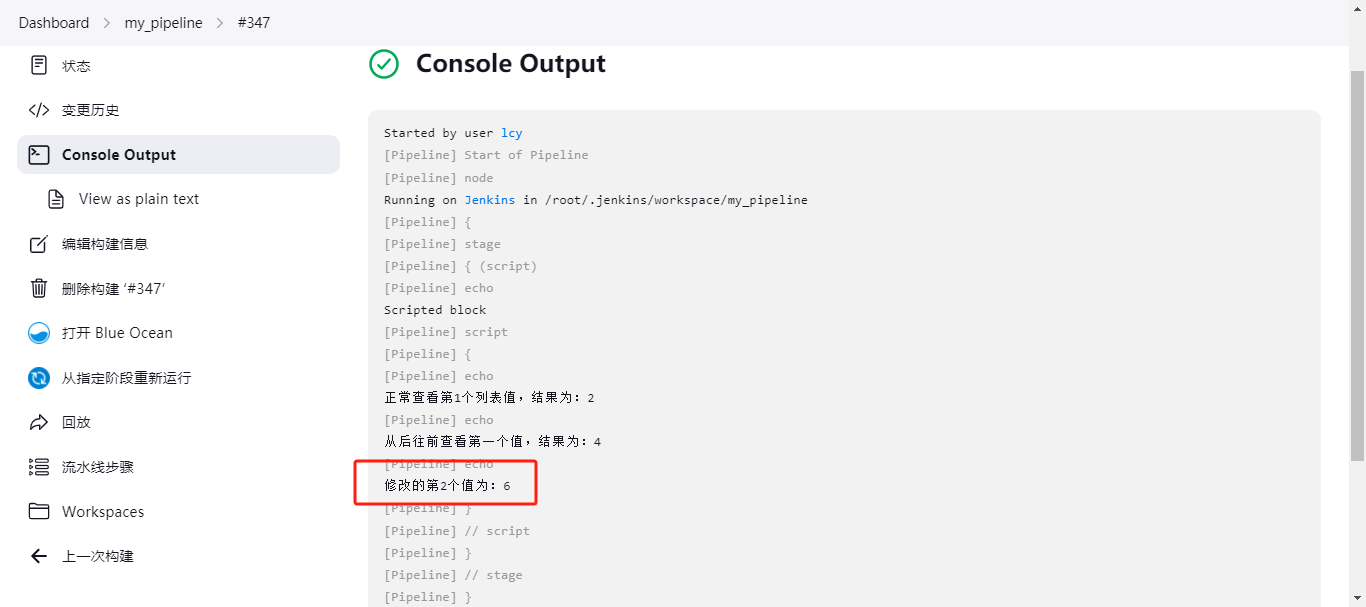Click the 状态 document icon
The width and height of the screenshot is (1366, 607).
(x=39, y=66)
